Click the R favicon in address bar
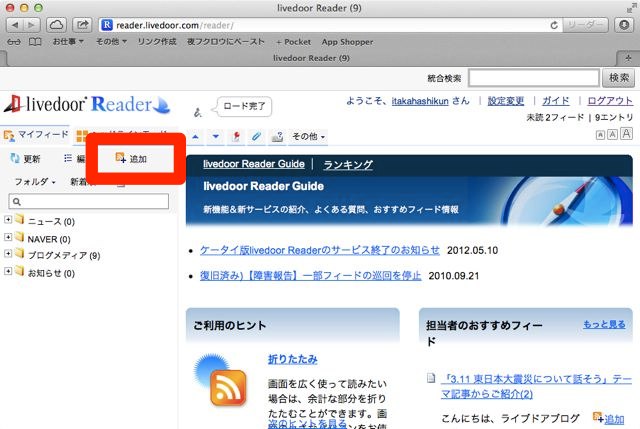This screenshot has height=429, width=640. click(107, 25)
